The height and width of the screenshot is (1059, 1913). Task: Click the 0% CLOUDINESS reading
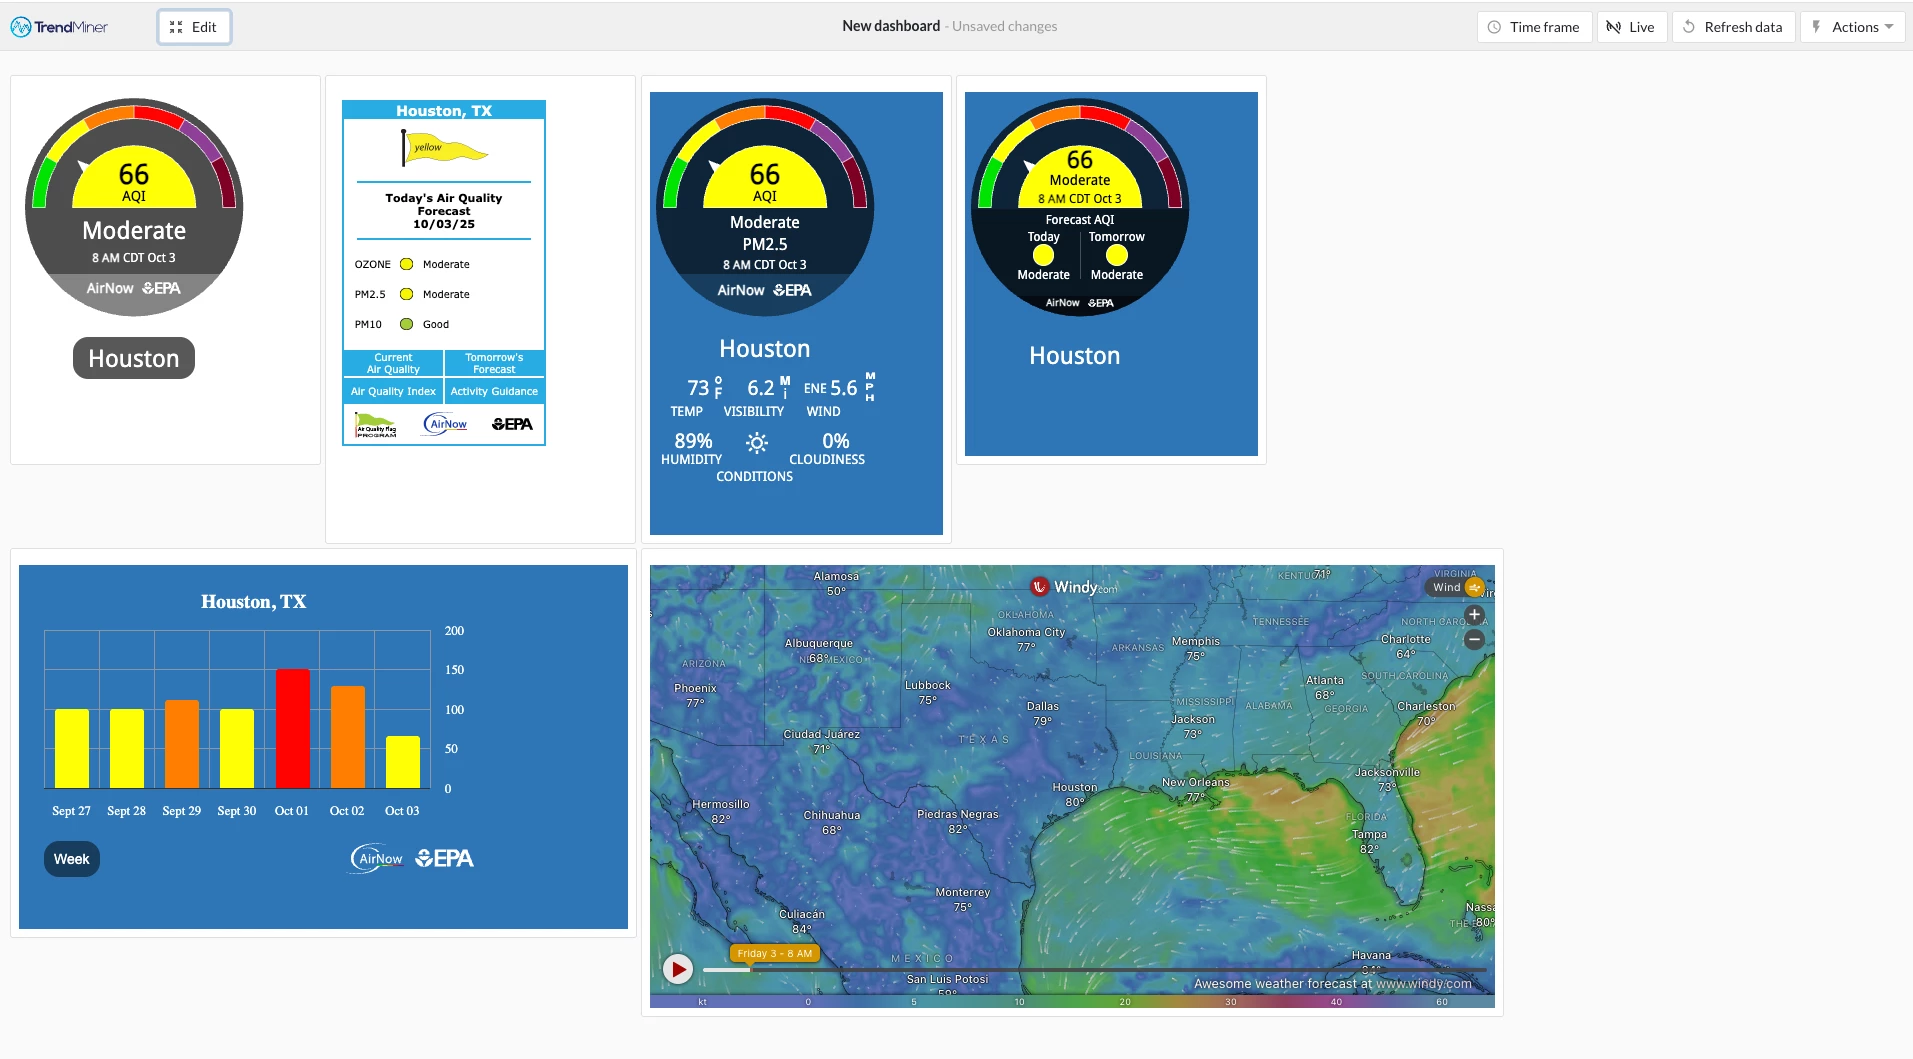(828, 448)
